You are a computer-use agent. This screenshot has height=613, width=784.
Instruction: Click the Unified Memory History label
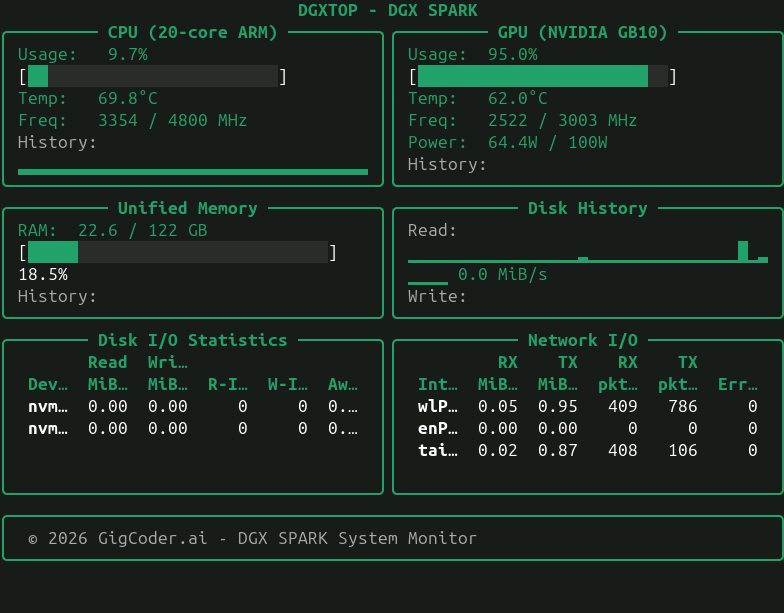[x=57, y=296]
